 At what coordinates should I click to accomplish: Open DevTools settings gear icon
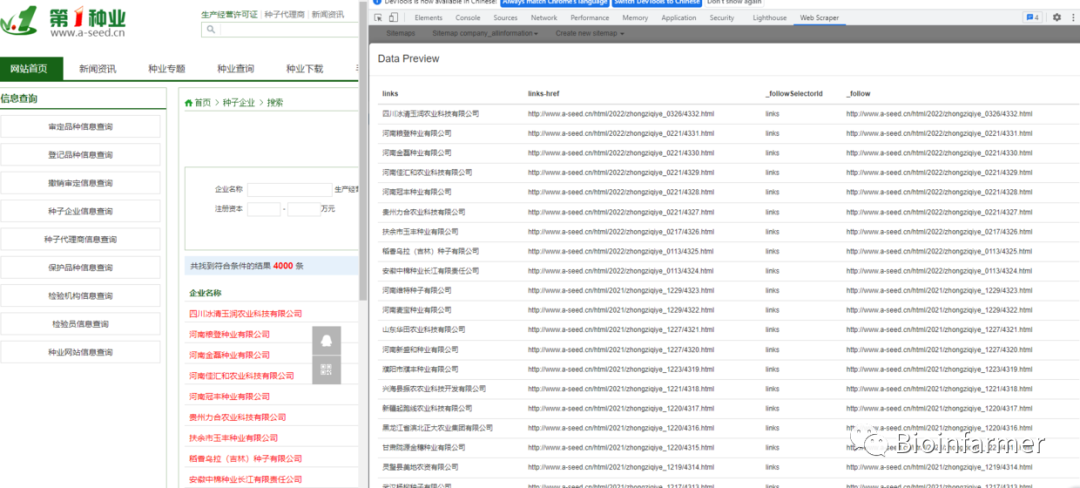[x=1056, y=18]
